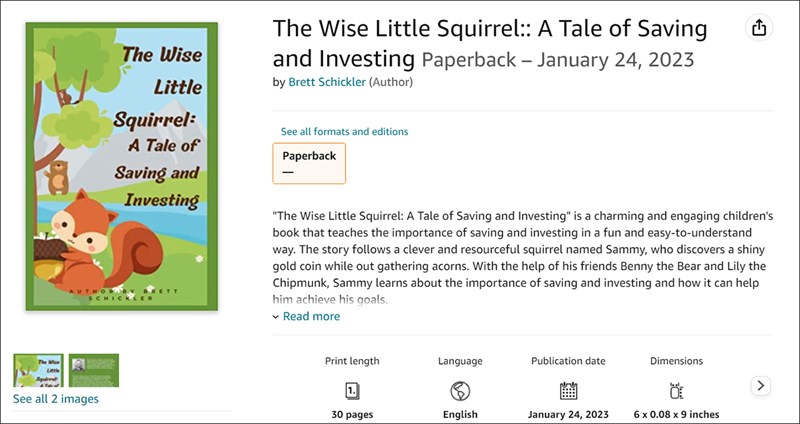Open author Brett Schickler's page
The height and width of the screenshot is (424, 800).
coord(326,82)
